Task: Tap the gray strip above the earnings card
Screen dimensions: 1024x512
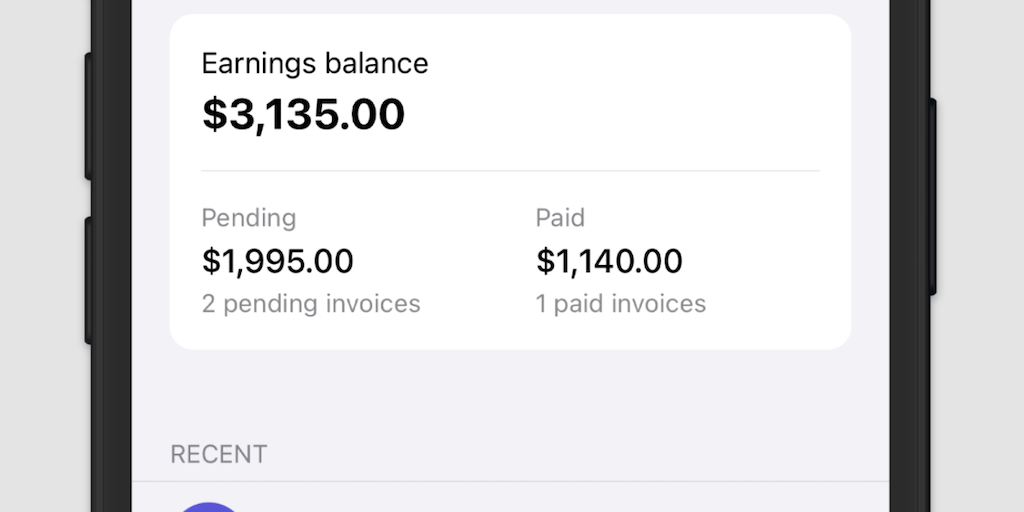Action: [x=510, y=6]
